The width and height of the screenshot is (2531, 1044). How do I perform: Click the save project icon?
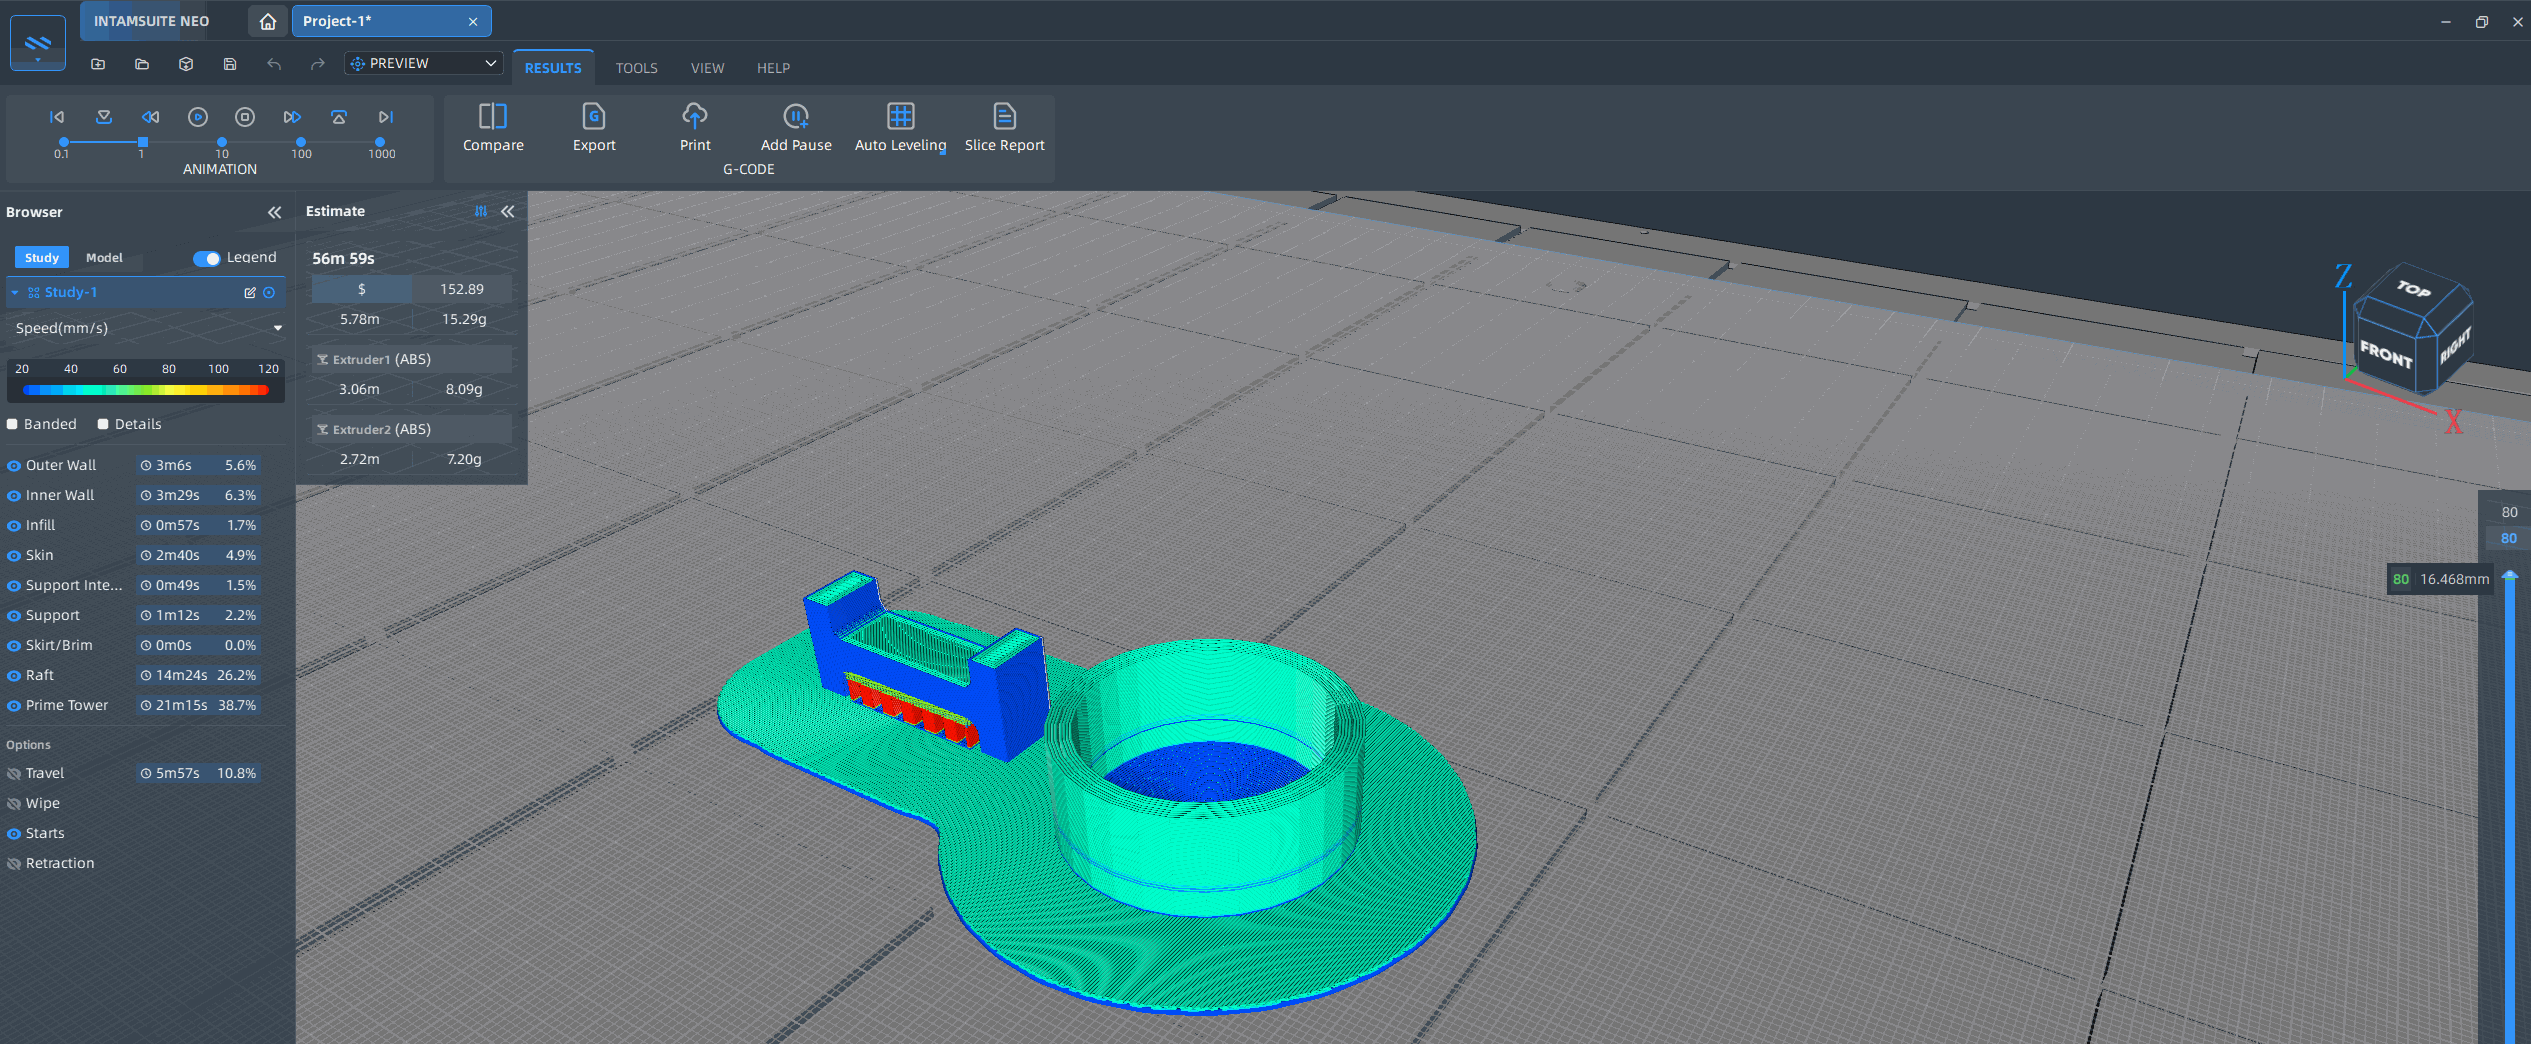[230, 64]
